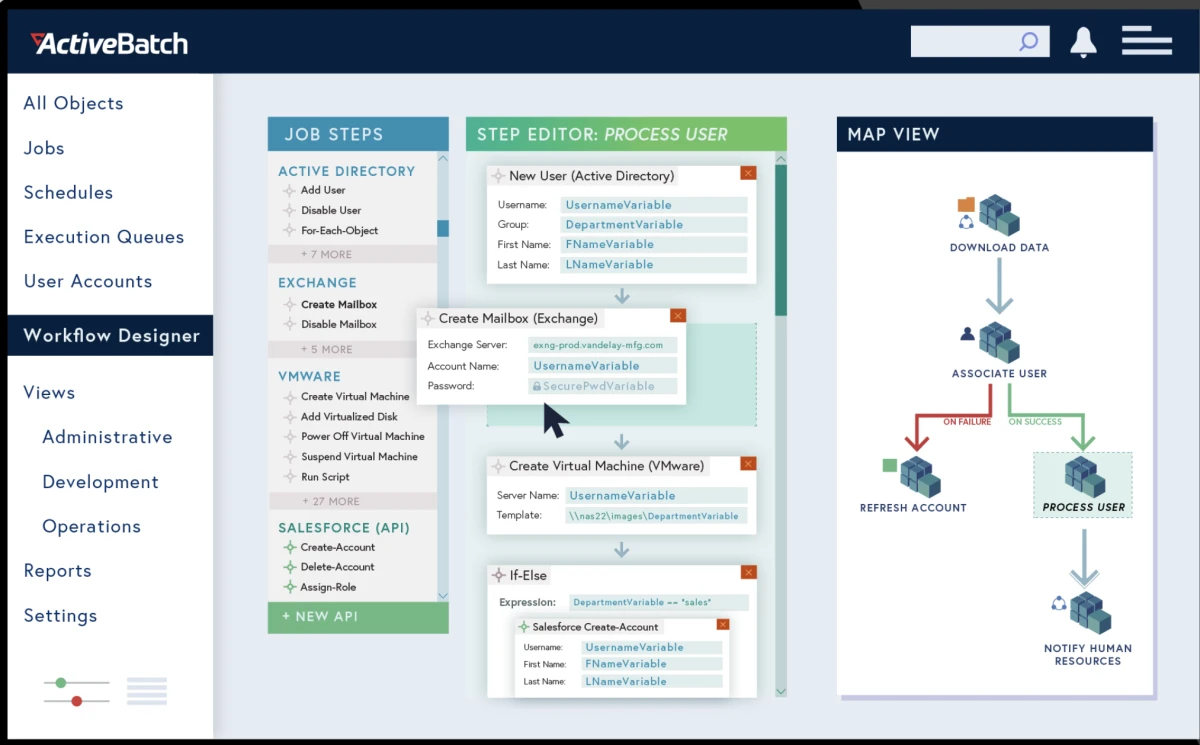This screenshot has width=1200, height=745.
Task: Select the Disable User job step
Action: pos(331,210)
